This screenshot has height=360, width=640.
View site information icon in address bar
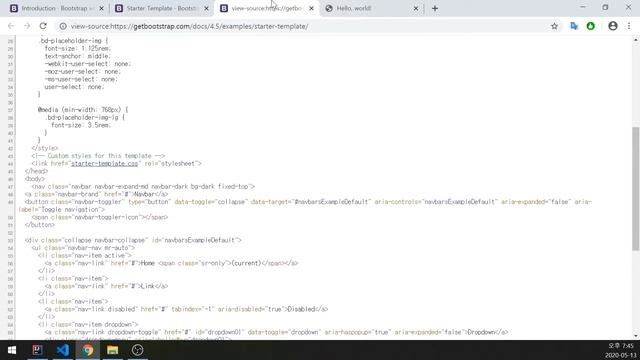pos(63,26)
